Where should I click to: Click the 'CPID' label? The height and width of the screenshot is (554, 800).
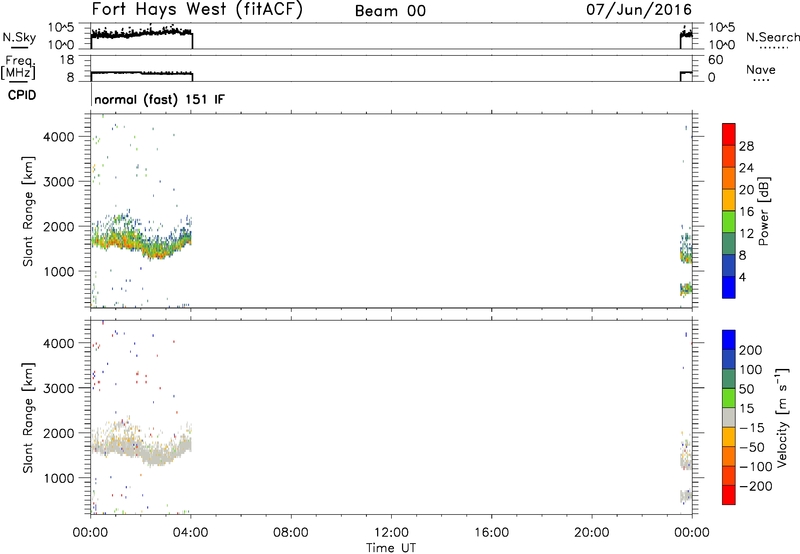[x=22, y=95]
